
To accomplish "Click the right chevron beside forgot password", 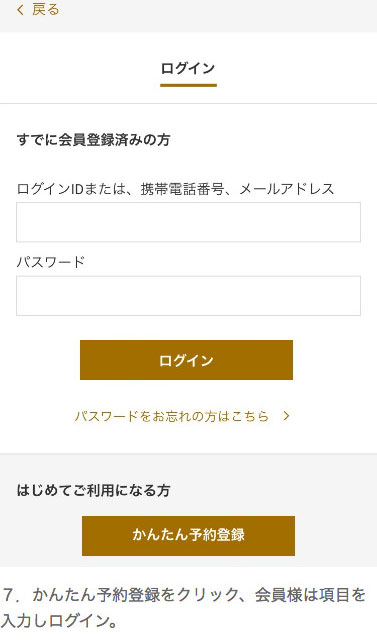I will coord(286,416).
